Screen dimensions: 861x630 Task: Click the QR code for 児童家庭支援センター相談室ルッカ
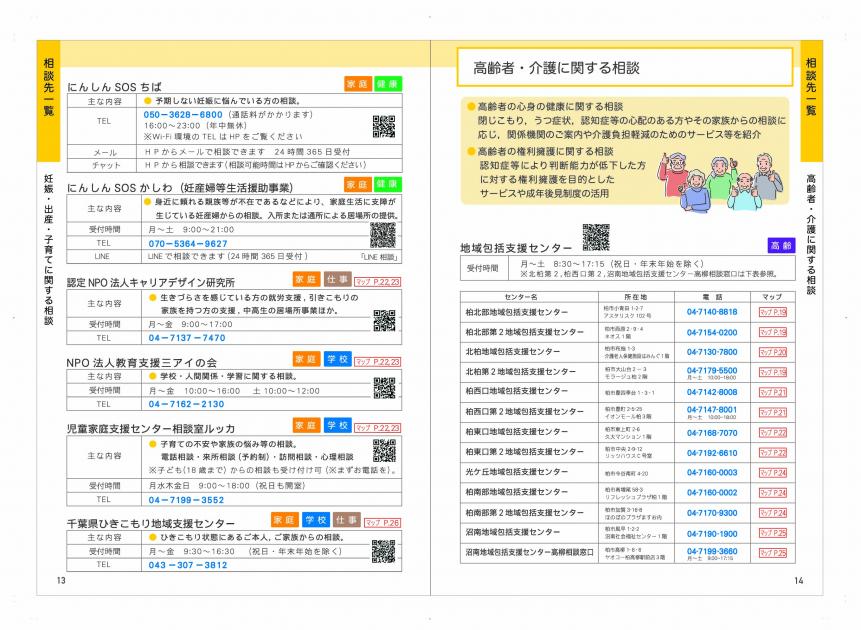(383, 451)
